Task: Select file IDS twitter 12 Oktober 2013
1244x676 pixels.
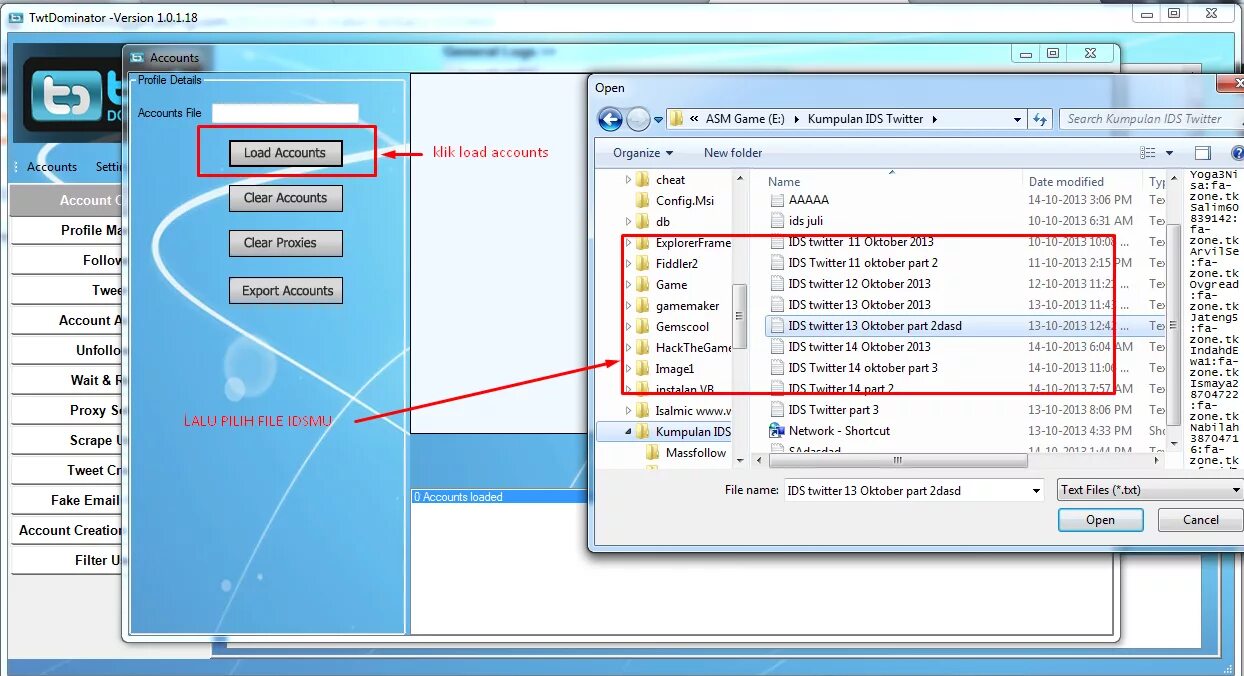Action: click(859, 284)
